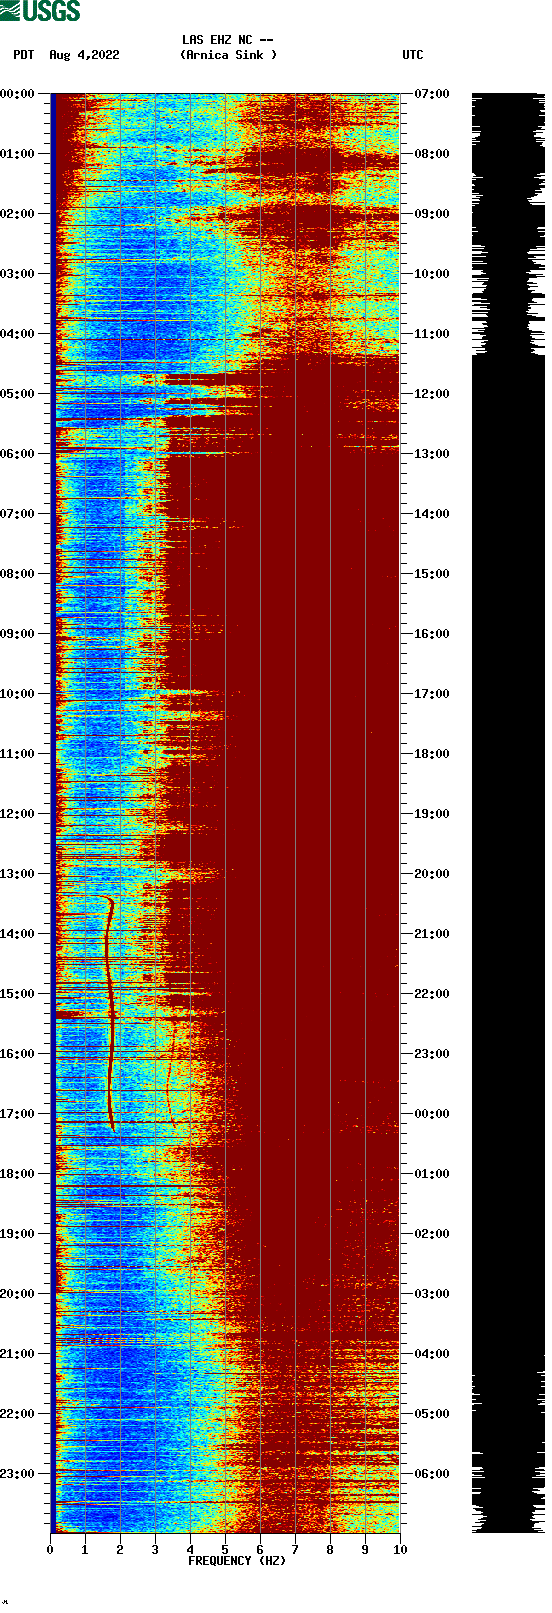This screenshot has height=1613, width=552.
Task: Click the UTC time label 23:00
Action: click(432, 1053)
